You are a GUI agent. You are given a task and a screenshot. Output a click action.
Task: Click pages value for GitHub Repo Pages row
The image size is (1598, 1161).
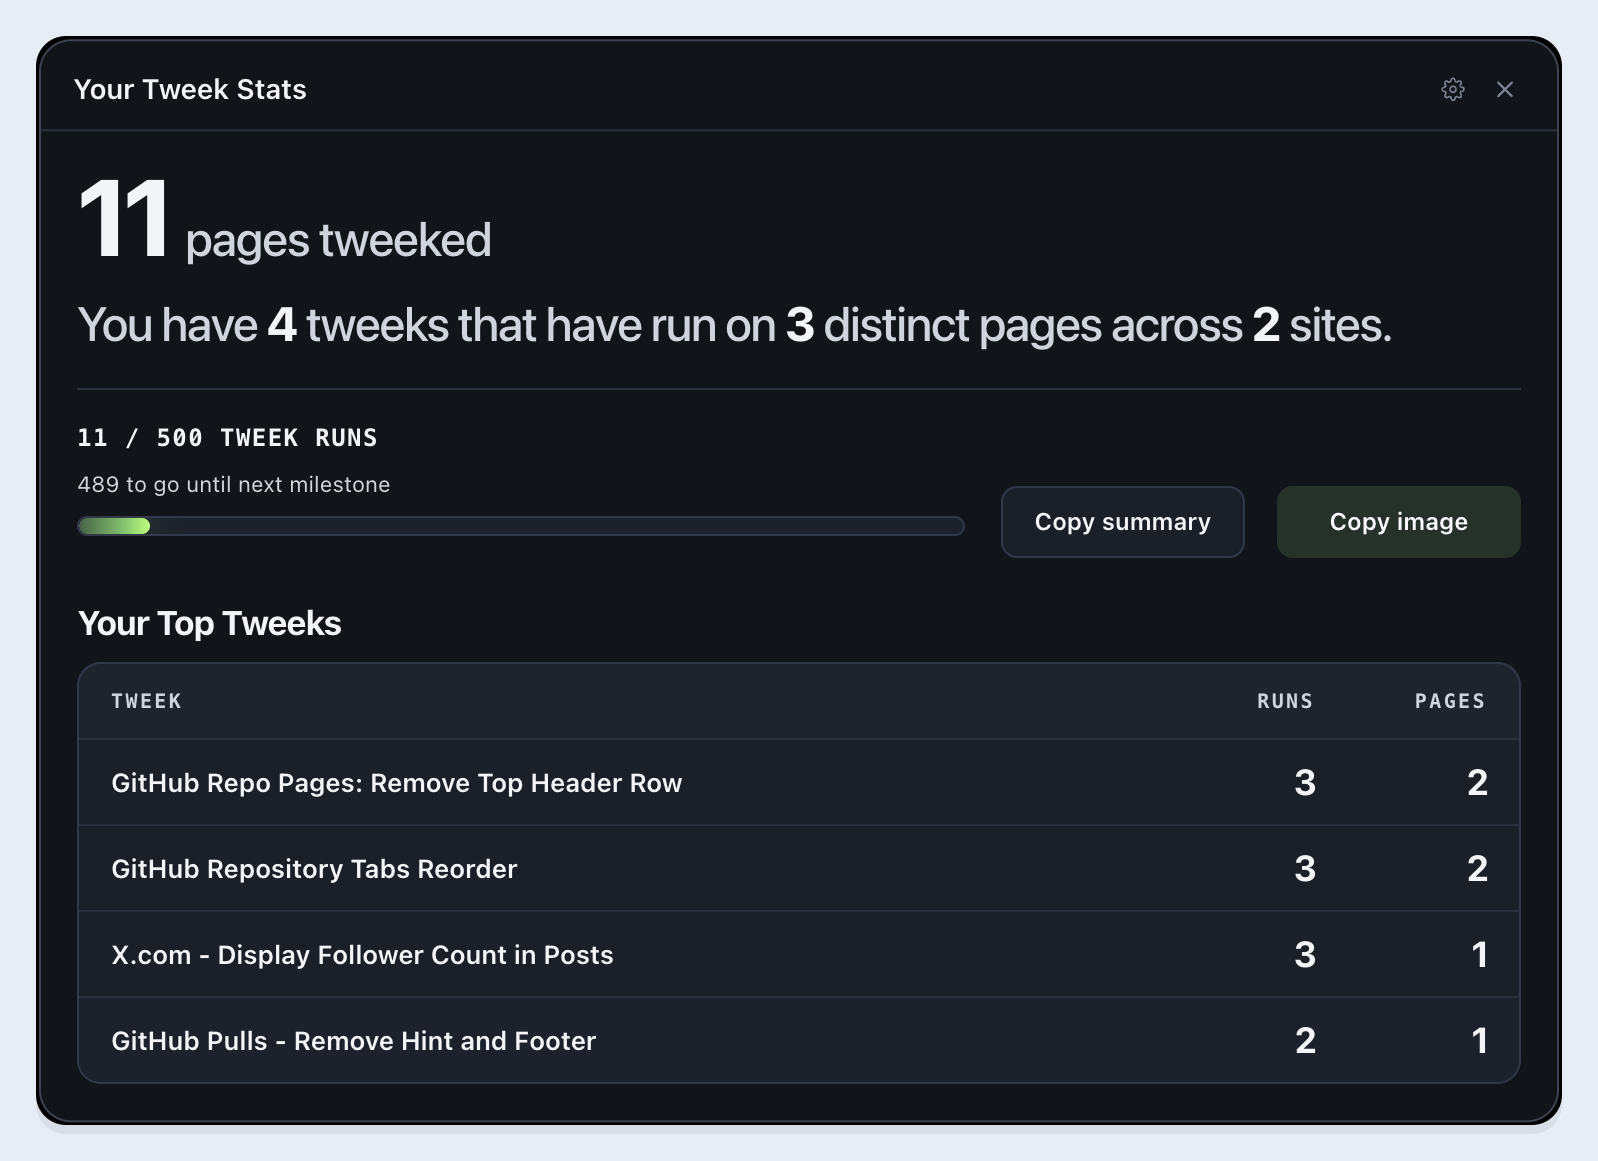coord(1477,783)
